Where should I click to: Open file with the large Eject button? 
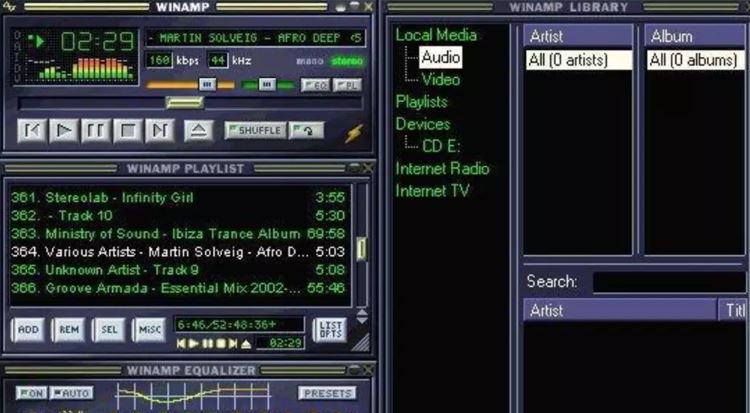pyautogui.click(x=199, y=130)
